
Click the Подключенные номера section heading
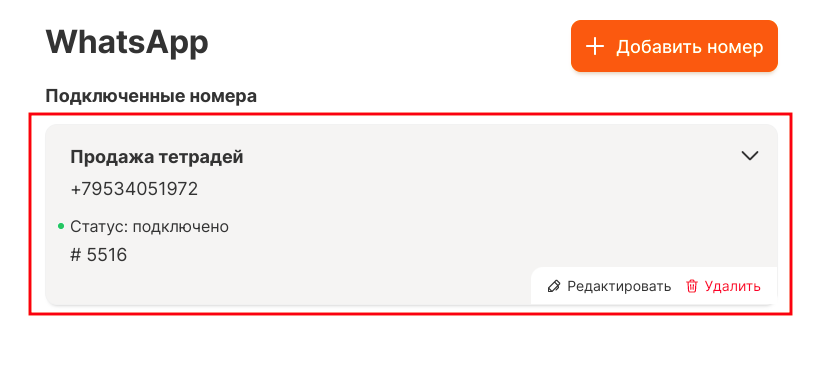(151, 96)
